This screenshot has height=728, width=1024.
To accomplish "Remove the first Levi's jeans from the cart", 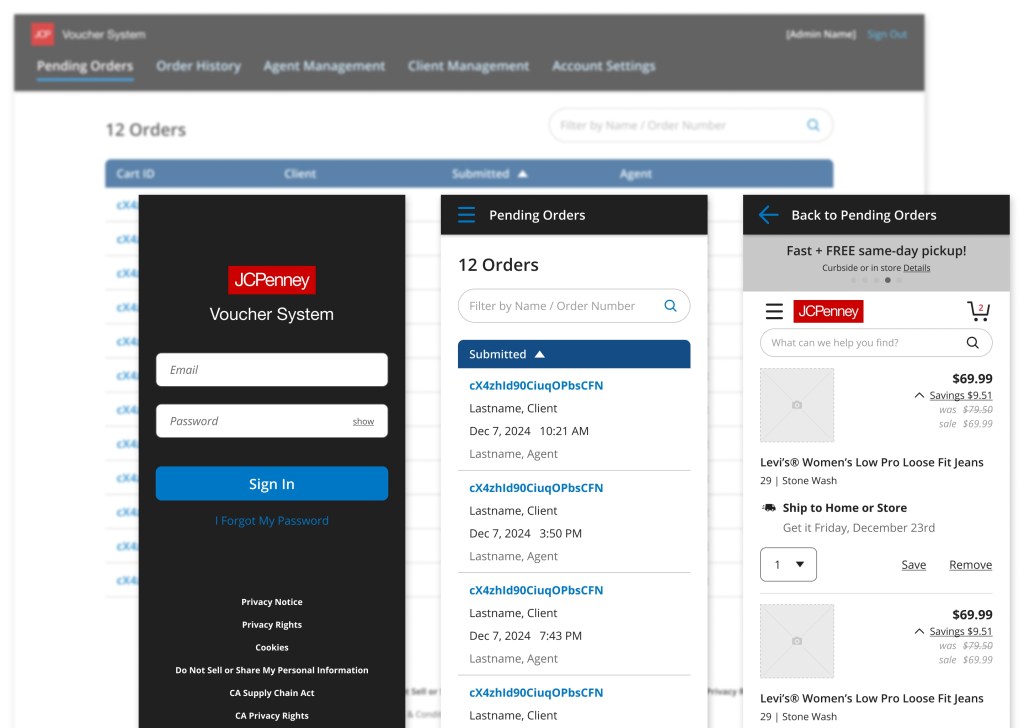I will coord(969,564).
